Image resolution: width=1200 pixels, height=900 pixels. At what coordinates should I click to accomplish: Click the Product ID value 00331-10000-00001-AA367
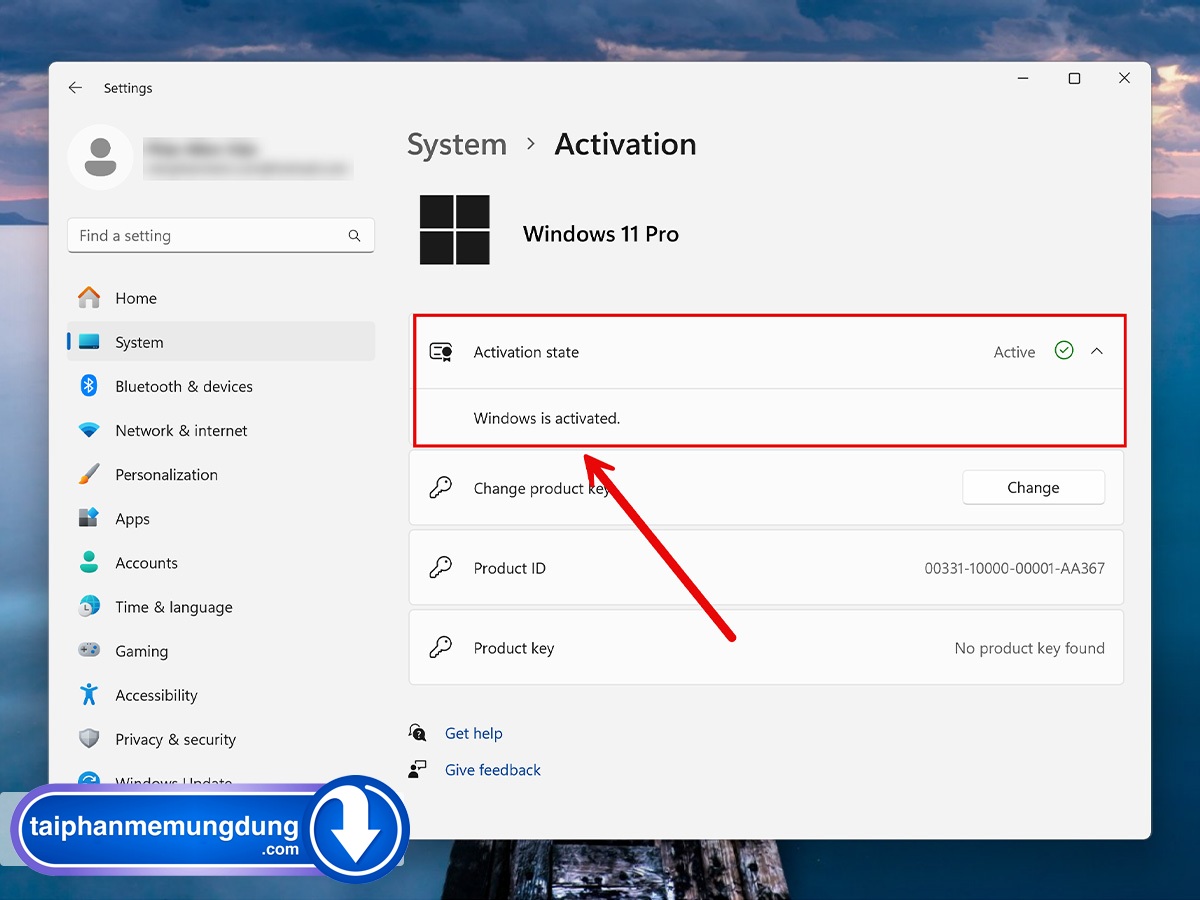pos(1014,568)
